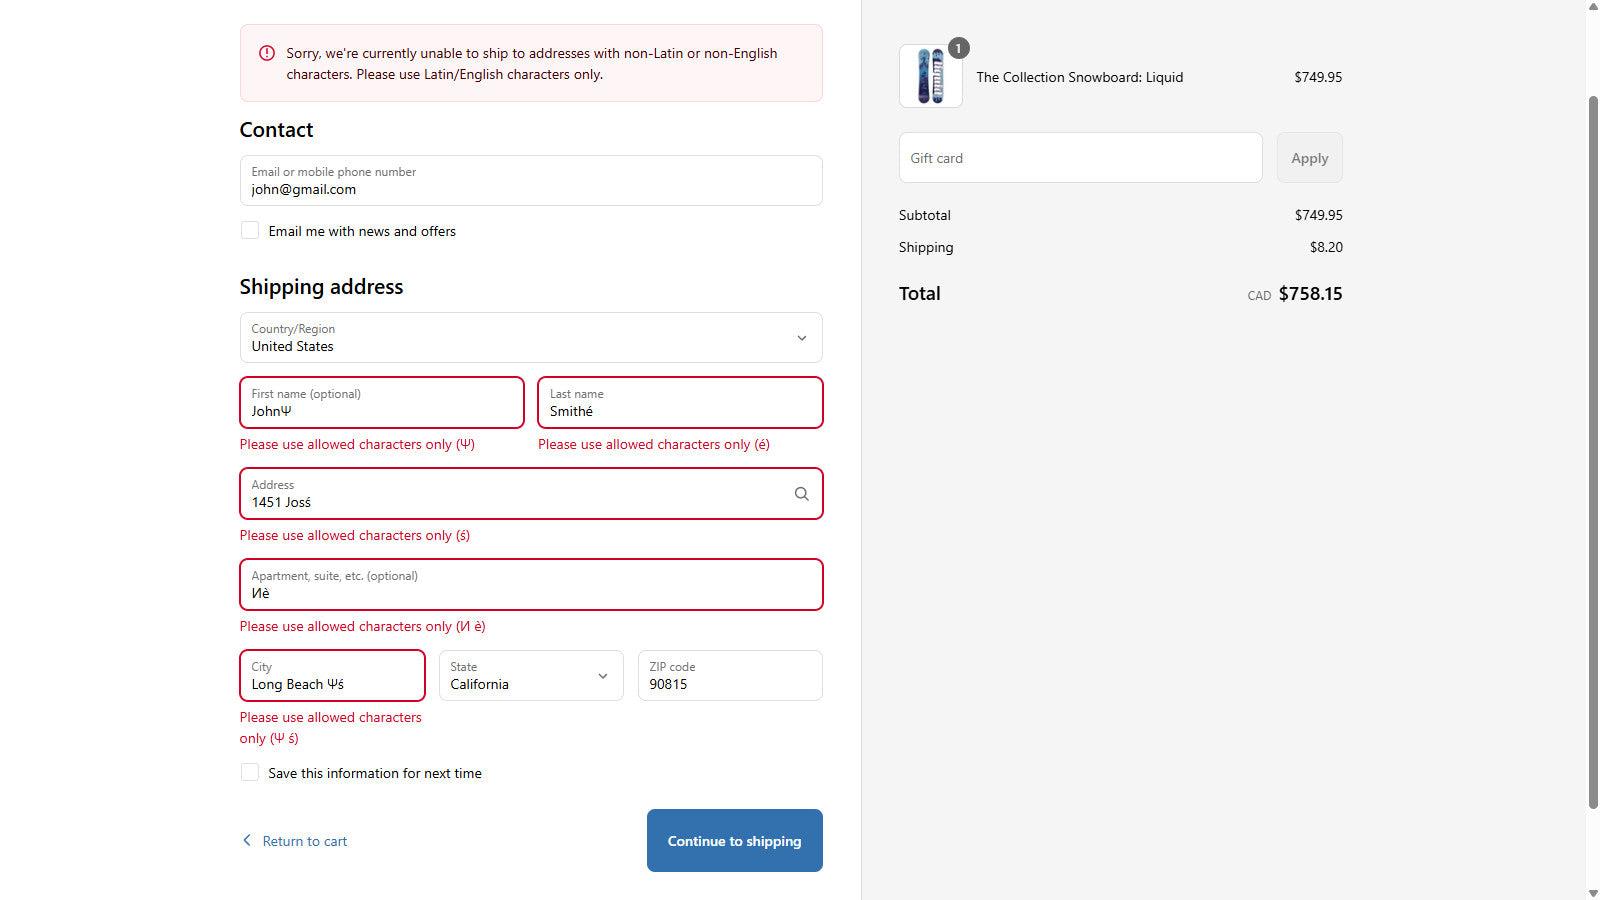Image resolution: width=1600 pixels, height=900 pixels.
Task: Click the City input field
Action: tap(332, 676)
